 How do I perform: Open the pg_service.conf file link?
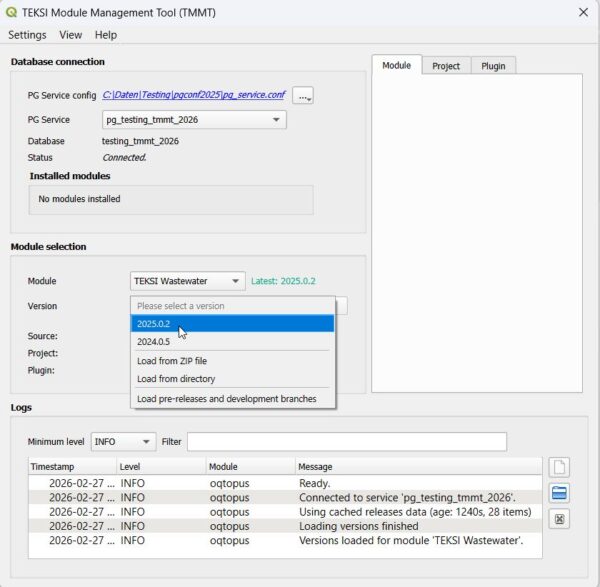coord(193,95)
